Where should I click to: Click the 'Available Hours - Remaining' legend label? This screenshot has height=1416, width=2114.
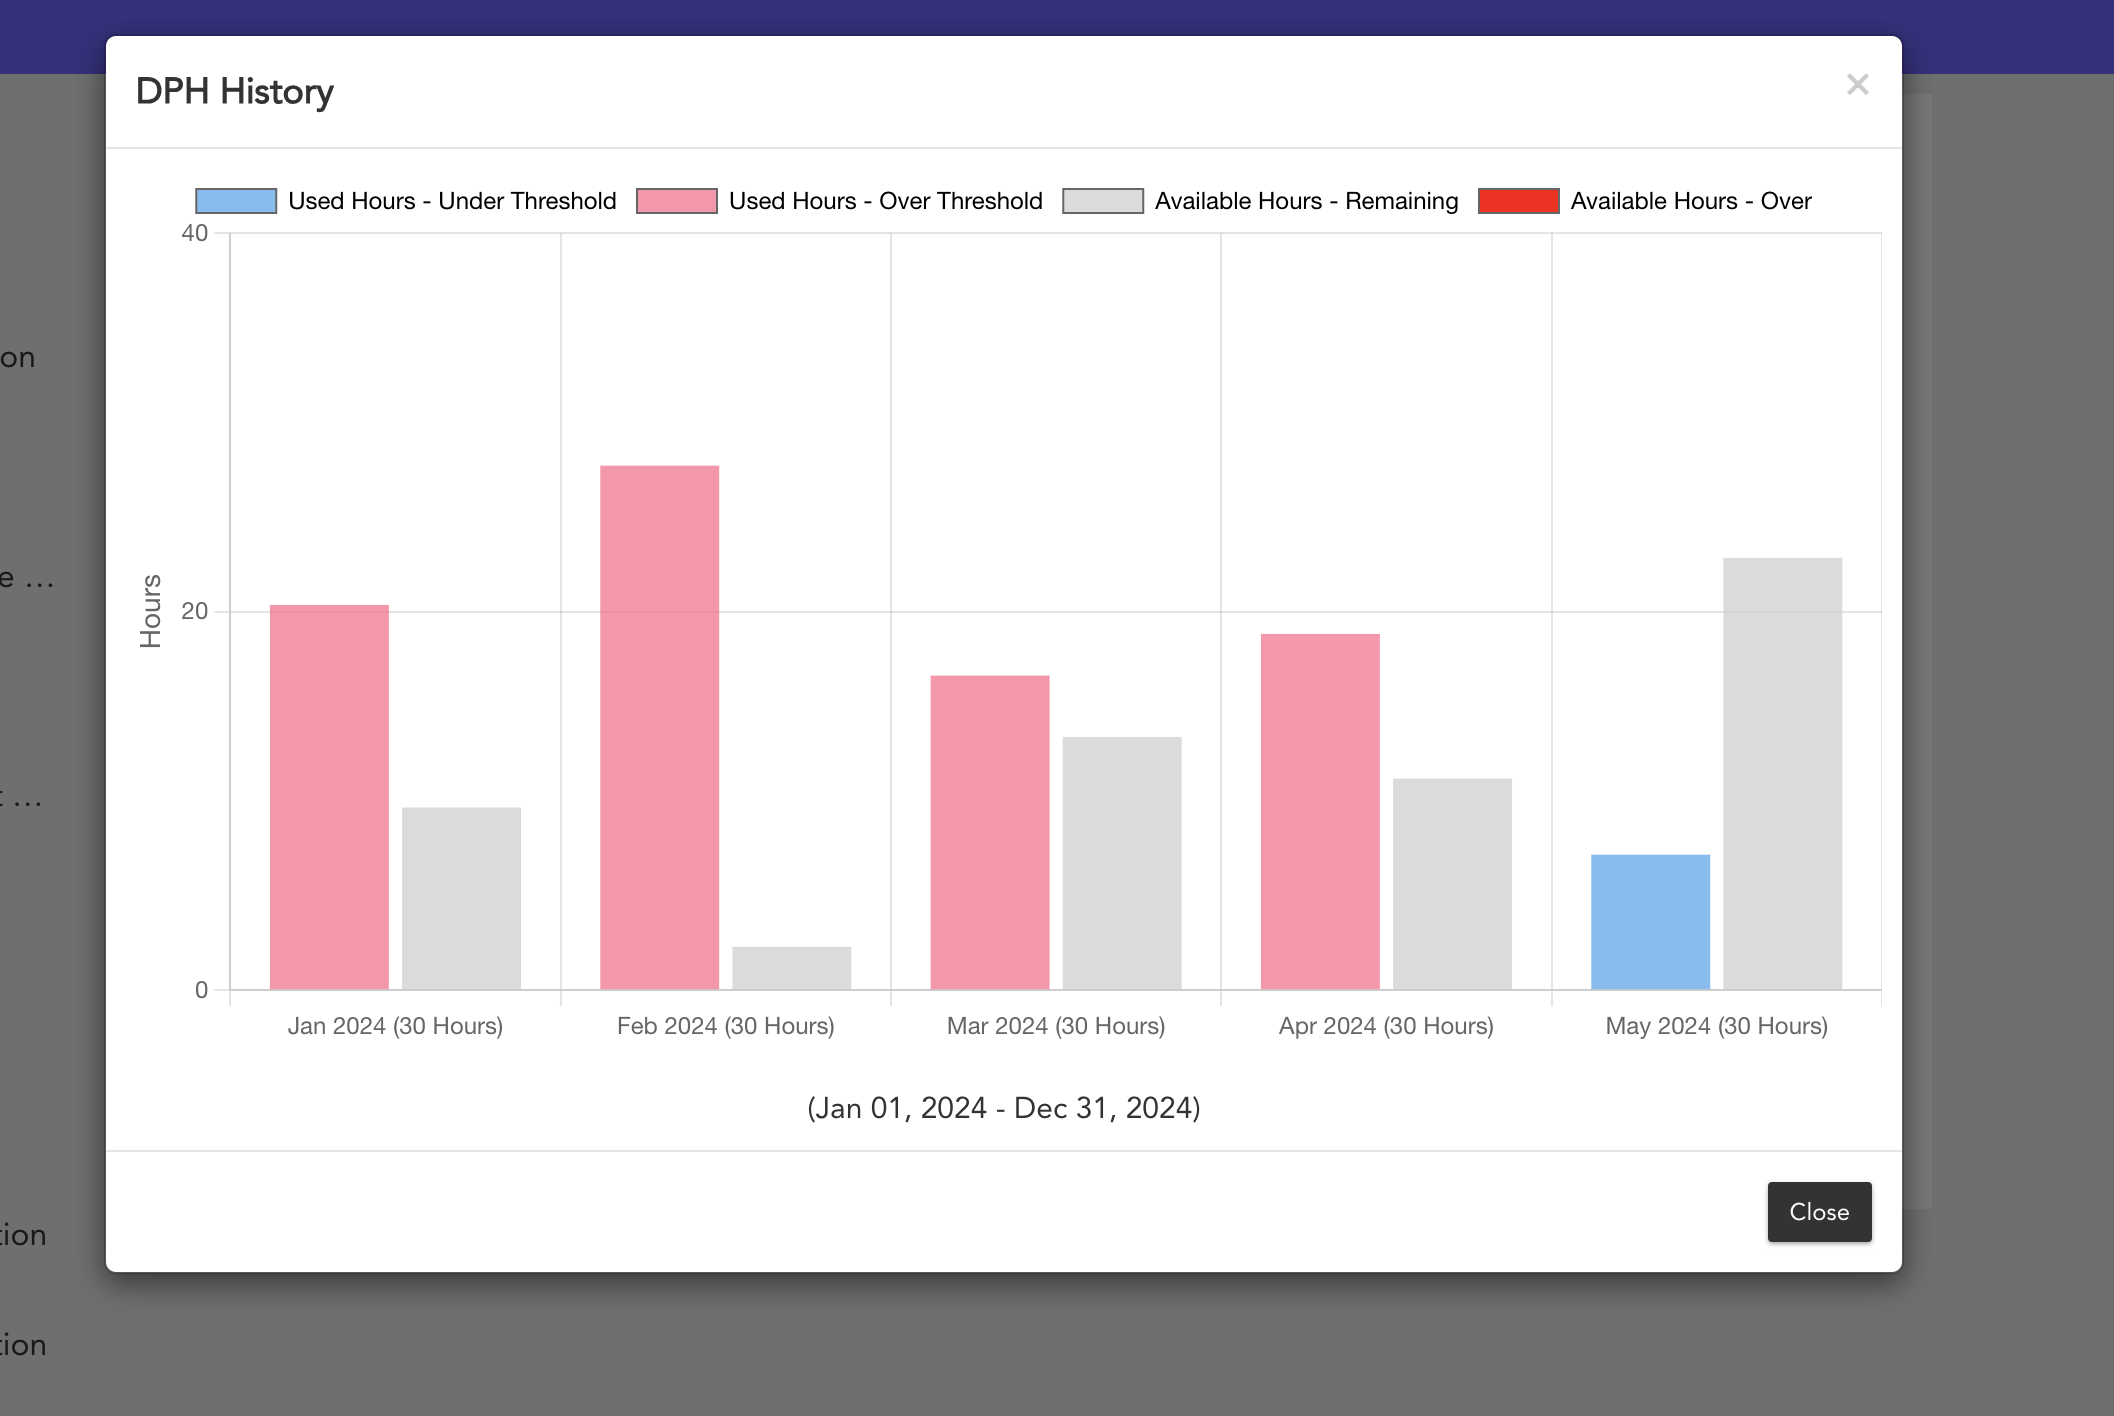click(x=1307, y=201)
